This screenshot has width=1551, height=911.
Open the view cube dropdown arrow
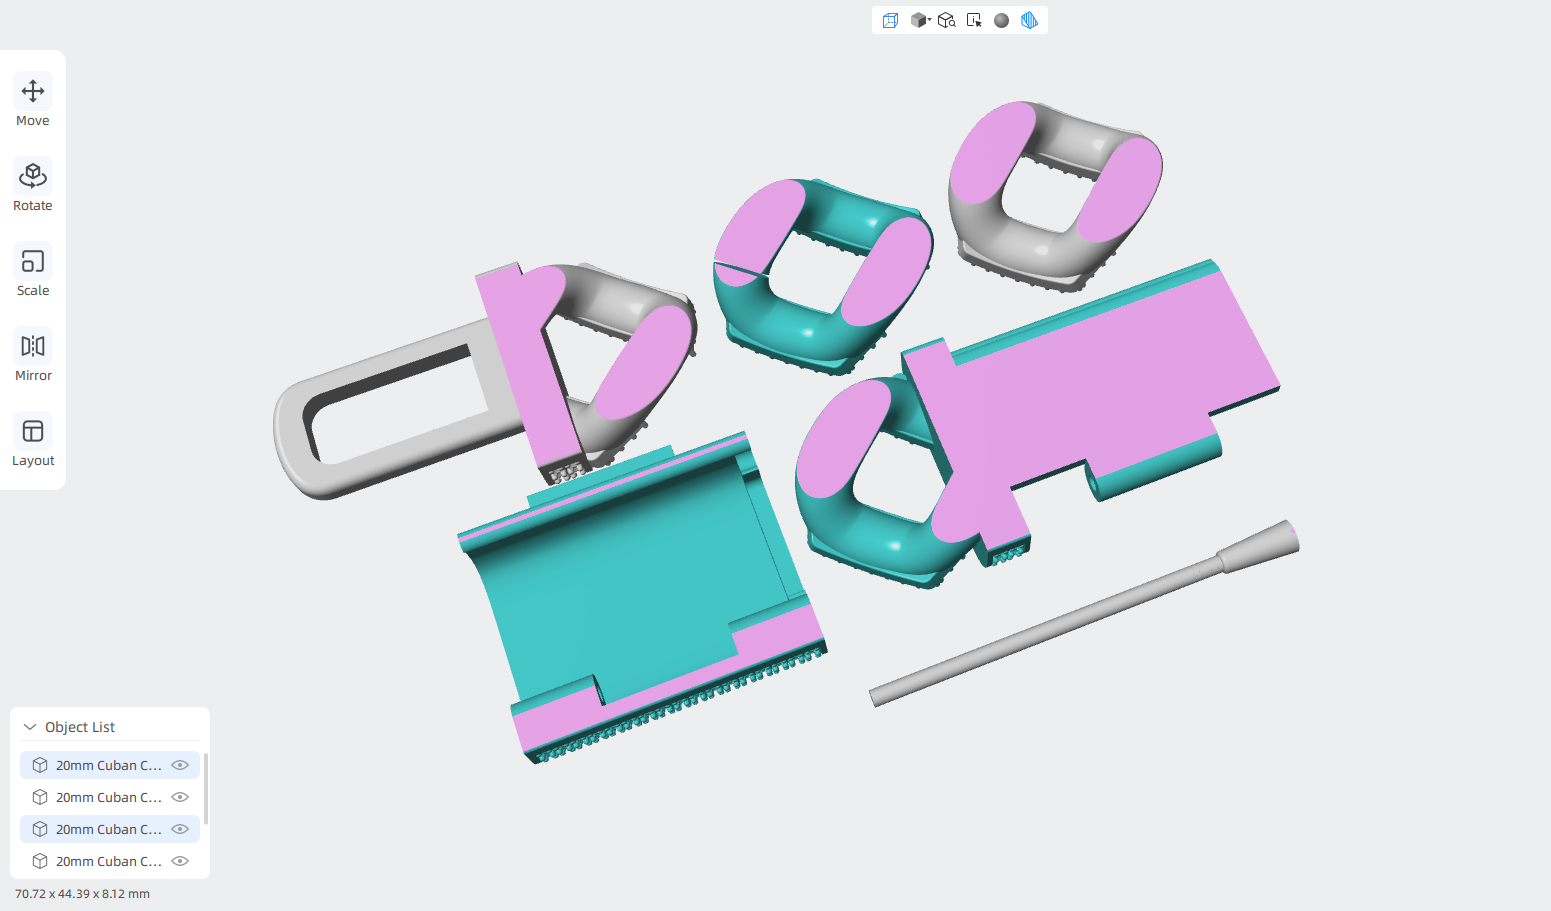tap(929, 19)
